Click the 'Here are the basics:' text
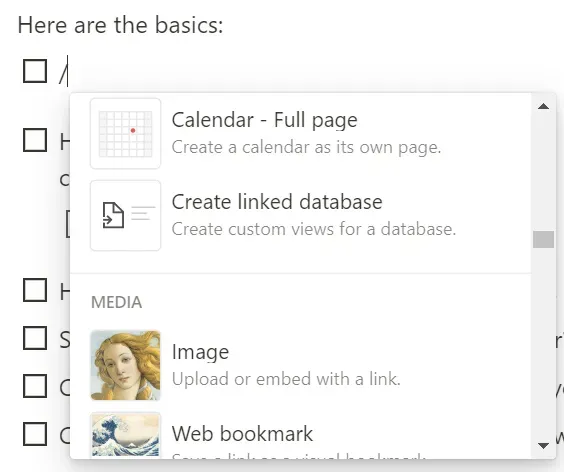The width and height of the screenshot is (564, 472). (120, 25)
